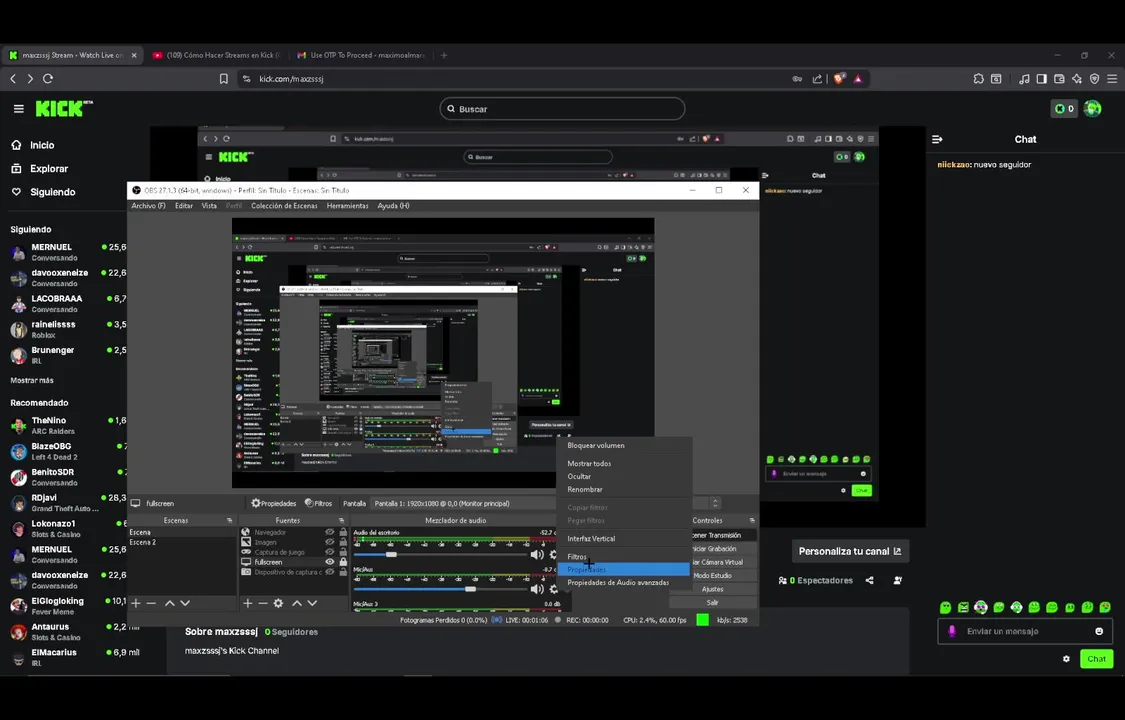Open the browser main menu icon

tap(1112, 79)
